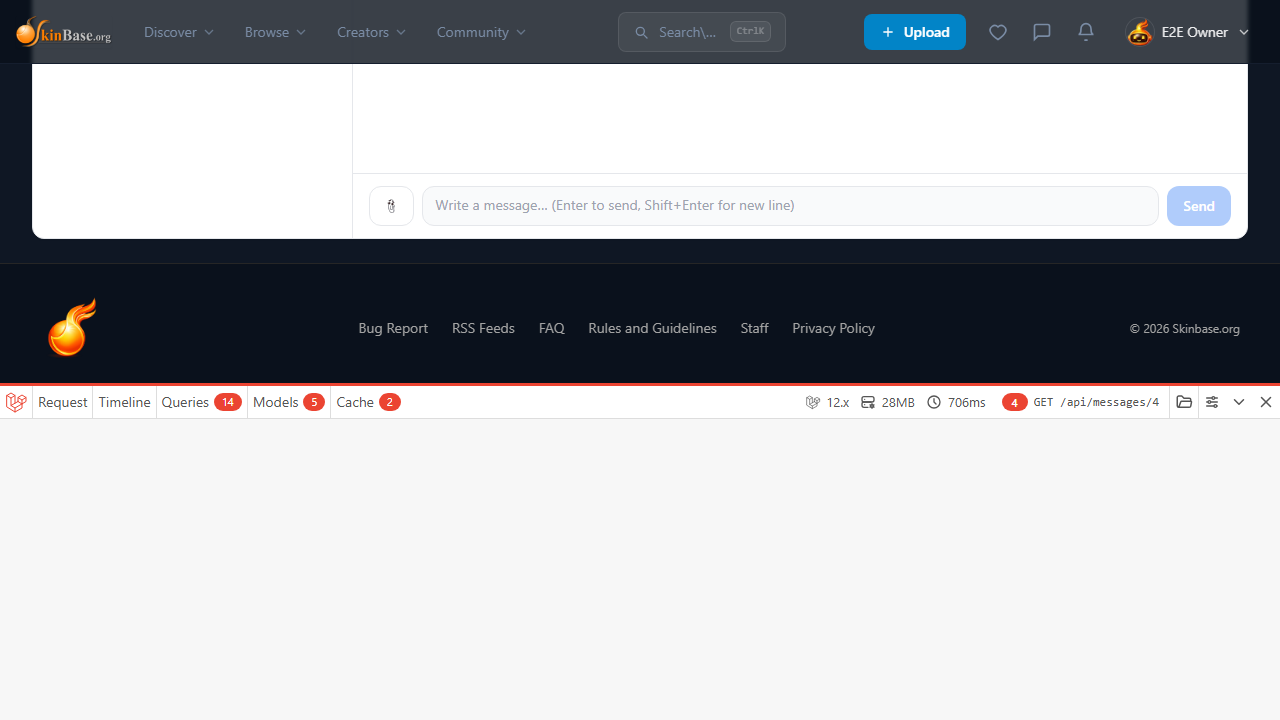Open debugbar folder icon for stored requests
The image size is (1280, 720).
coord(1184,402)
